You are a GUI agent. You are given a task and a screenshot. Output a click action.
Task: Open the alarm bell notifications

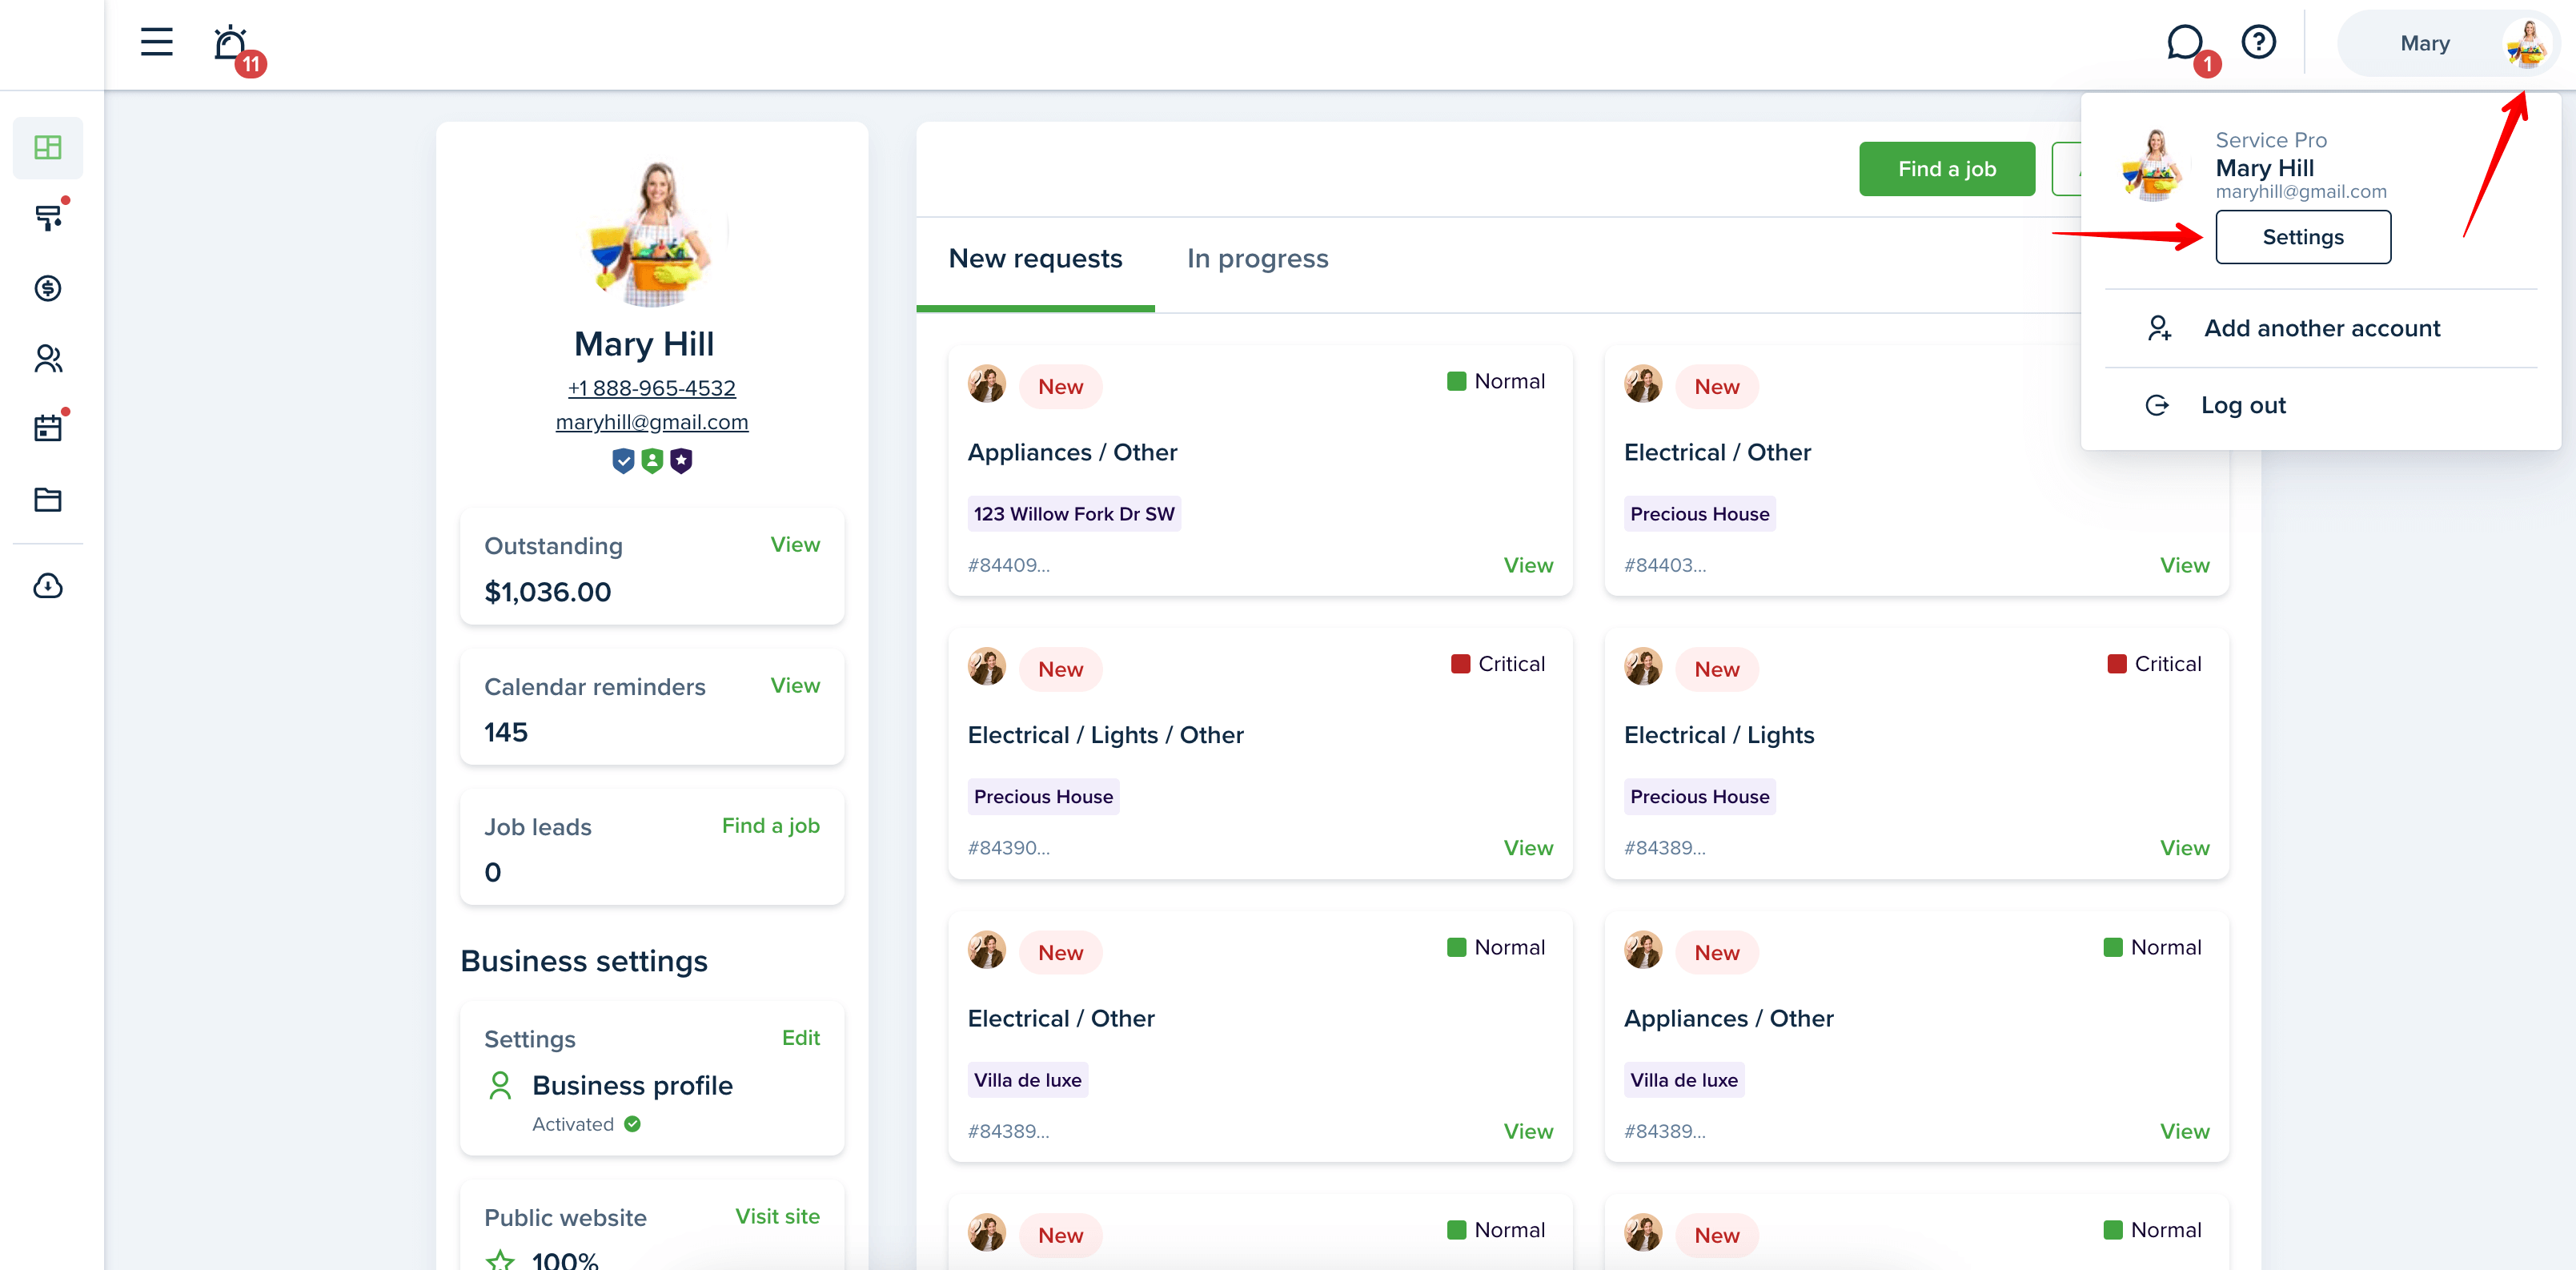[x=231, y=43]
